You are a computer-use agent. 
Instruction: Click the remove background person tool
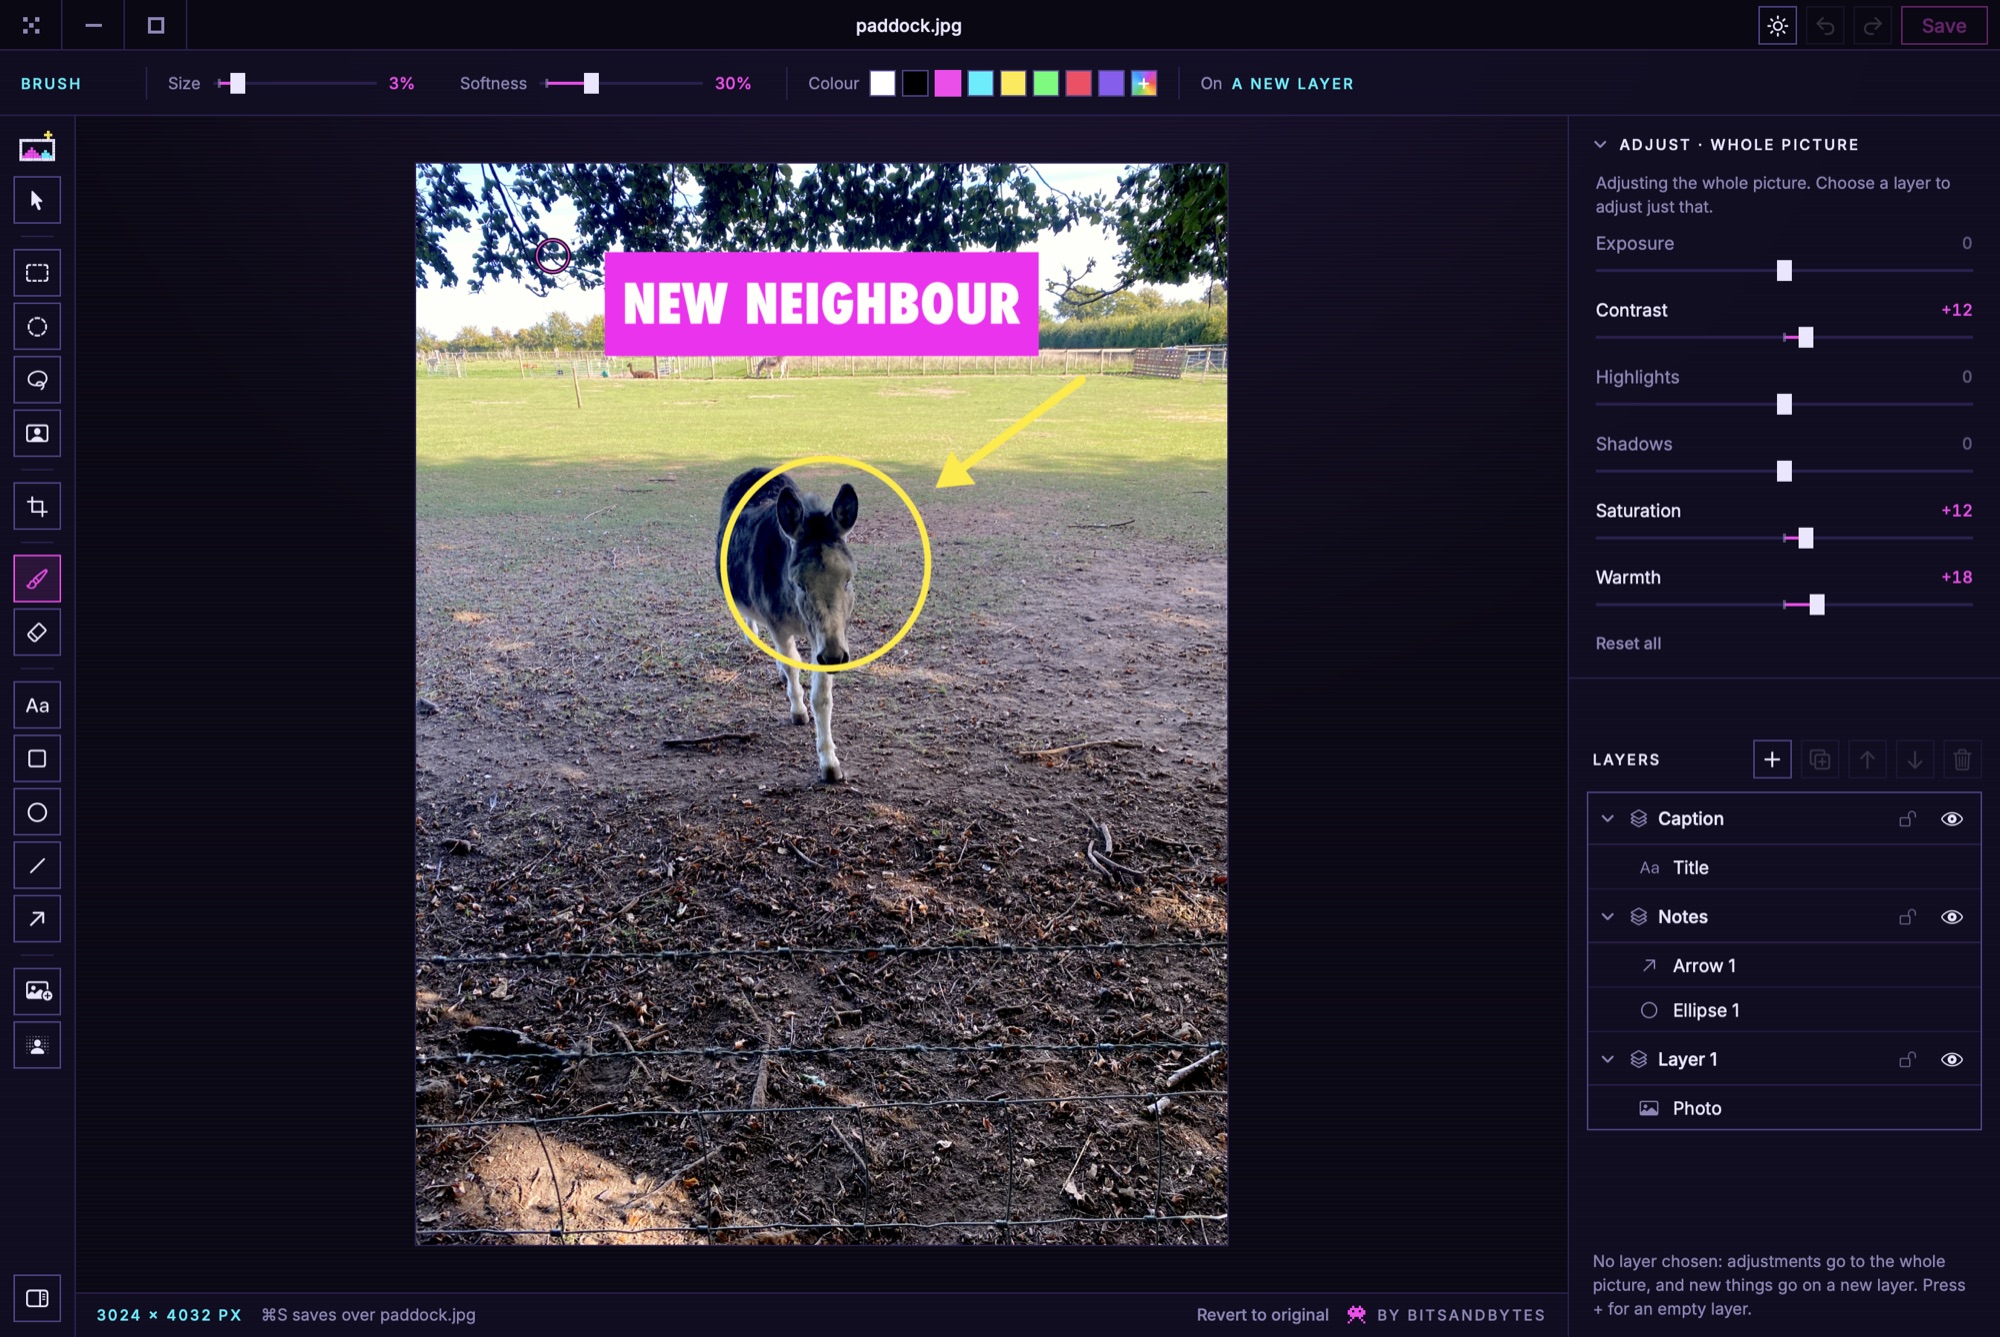pos(37,1045)
